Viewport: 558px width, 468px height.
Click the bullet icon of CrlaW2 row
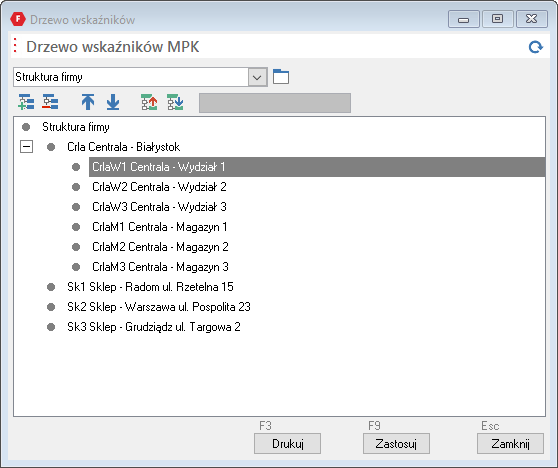(x=76, y=187)
